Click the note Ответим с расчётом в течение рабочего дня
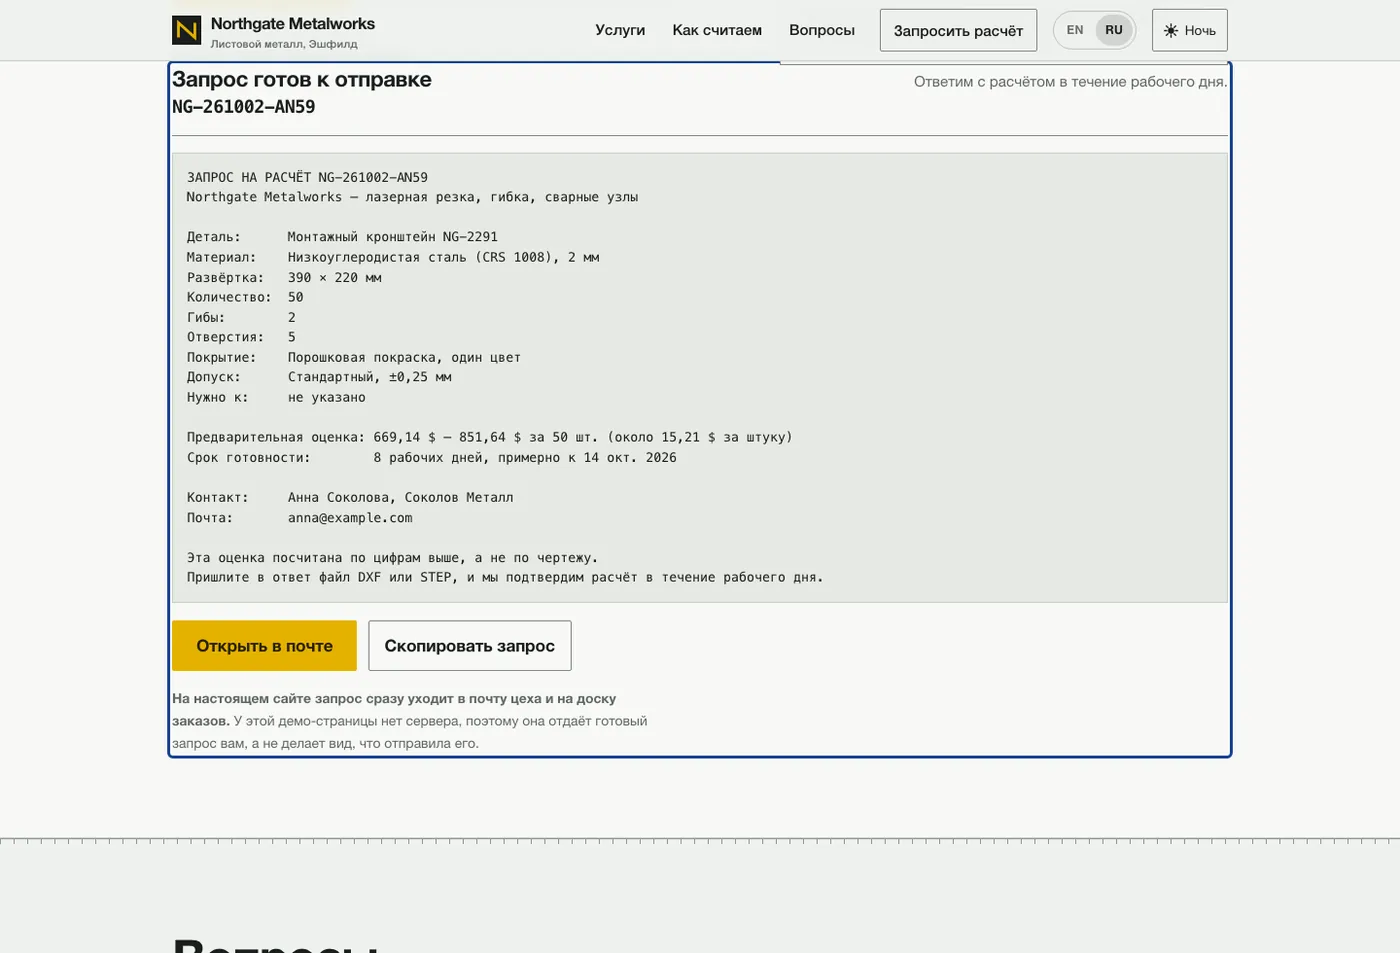 [x=1070, y=82]
